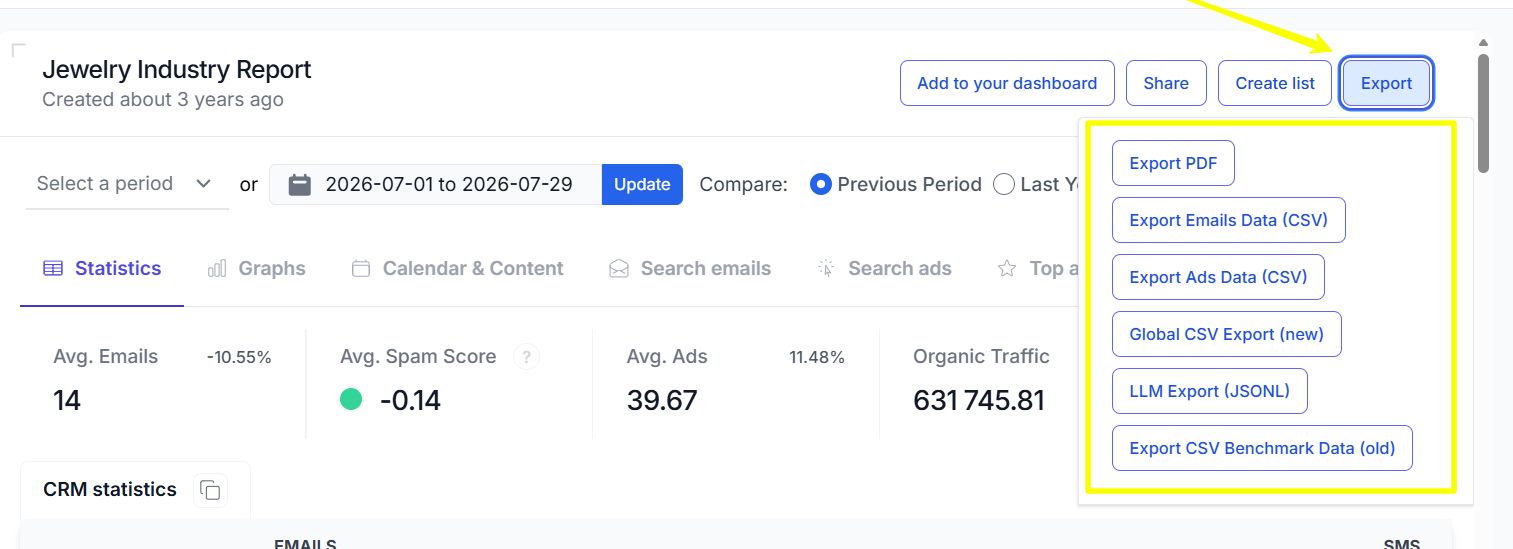Select the Last Year comparison radio button
Screen dimensions: 1513x549
1004,185
